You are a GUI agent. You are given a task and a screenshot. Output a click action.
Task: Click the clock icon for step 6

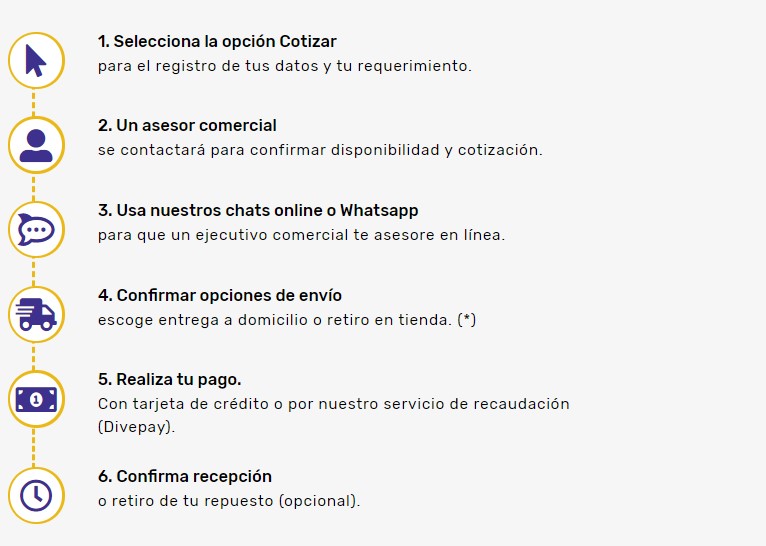pyautogui.click(x=36, y=495)
